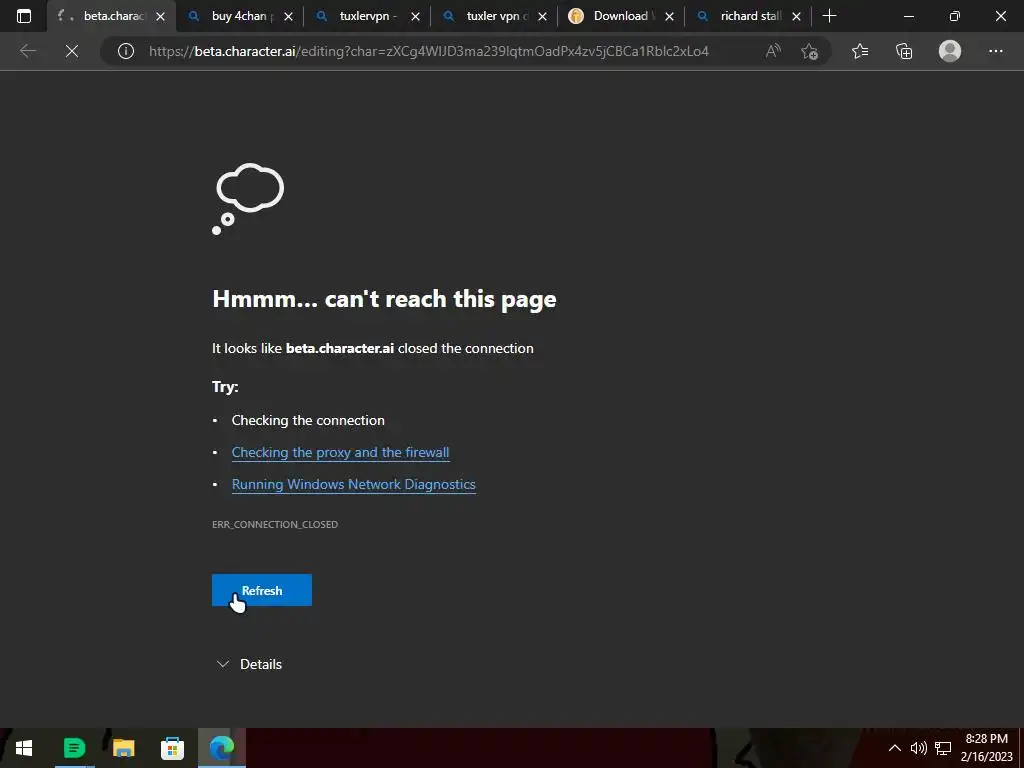Open Settings and more ellipsis menu
1024x768 pixels.
(x=995, y=51)
